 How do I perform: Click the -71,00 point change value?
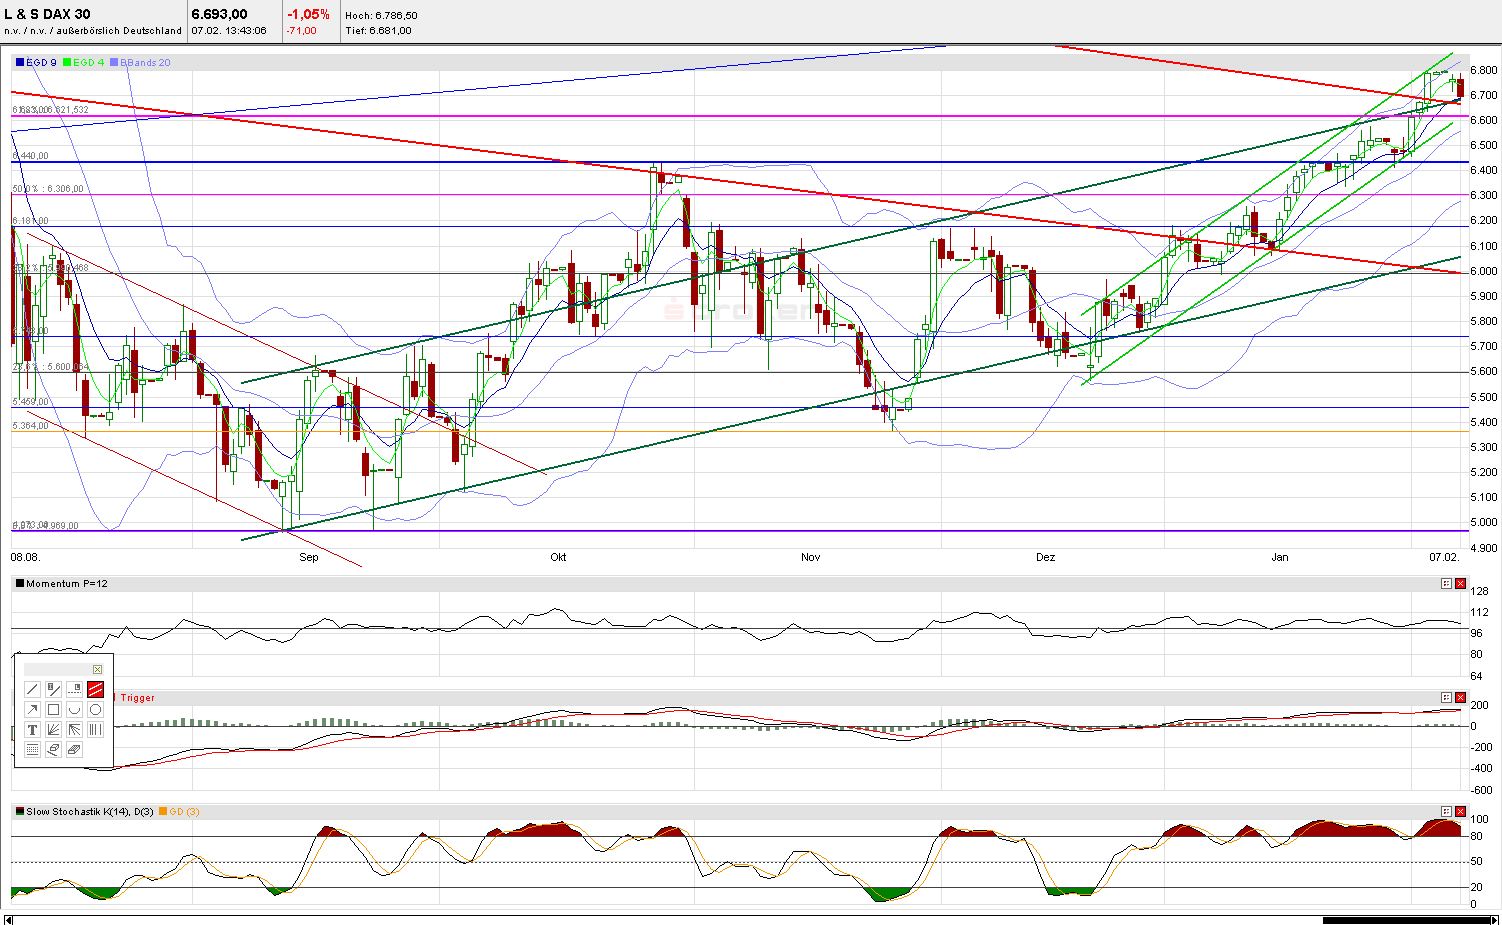click(301, 30)
